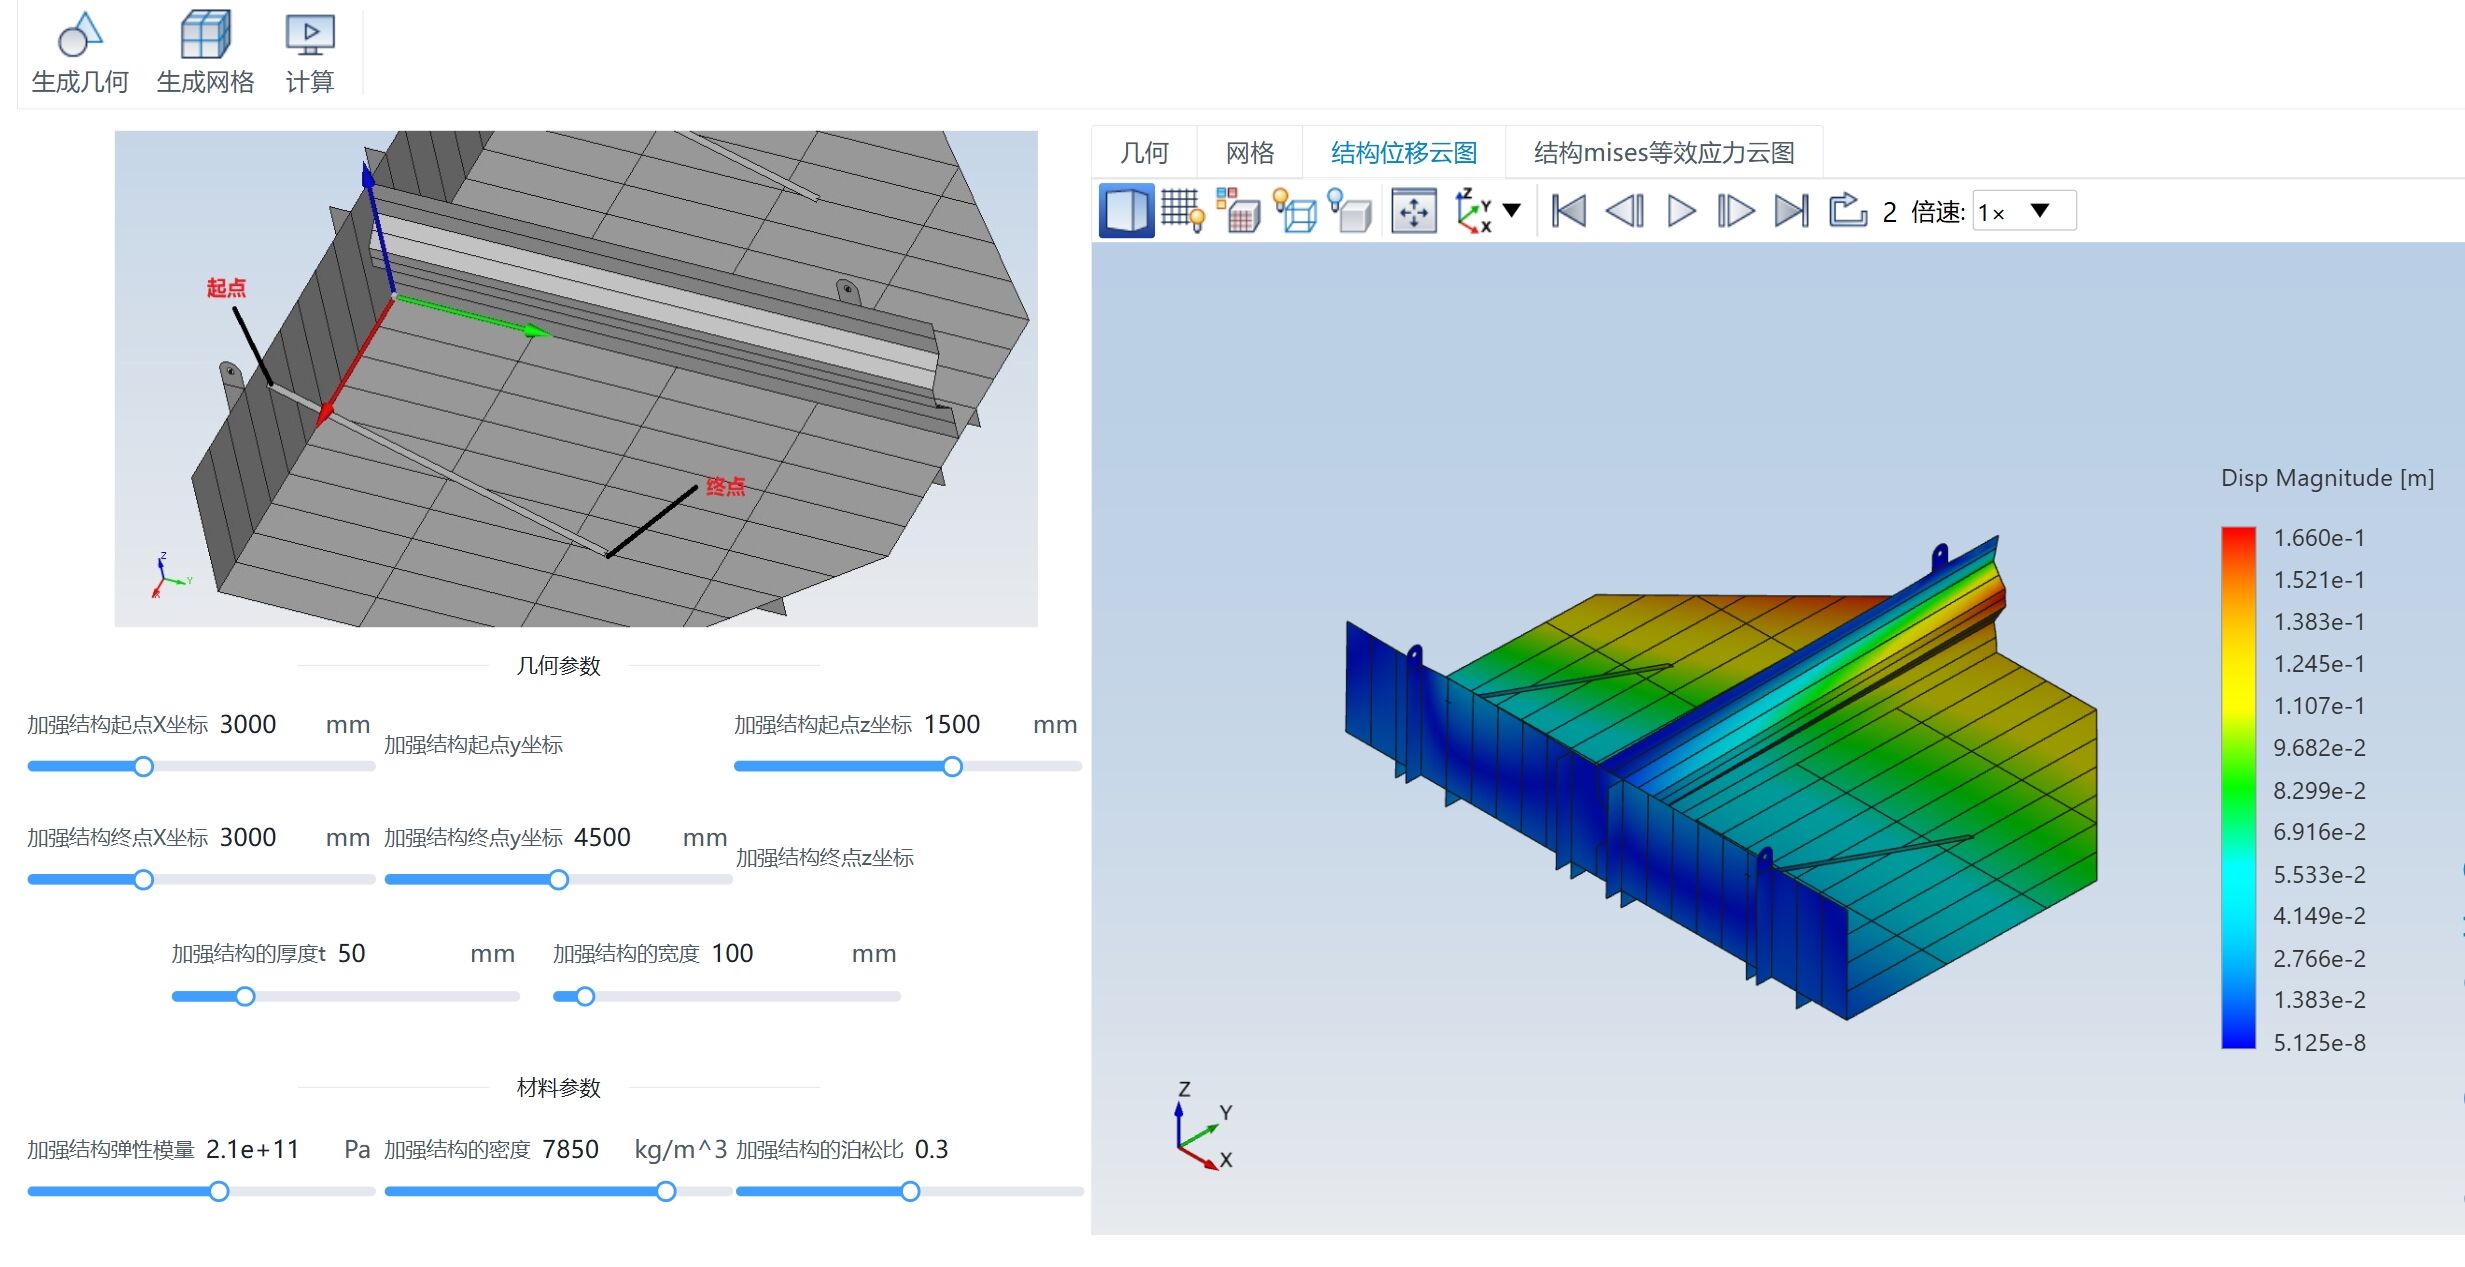The width and height of the screenshot is (2465, 1267).
Task: Click the 生成几何 generate geometry button
Action: click(80, 53)
